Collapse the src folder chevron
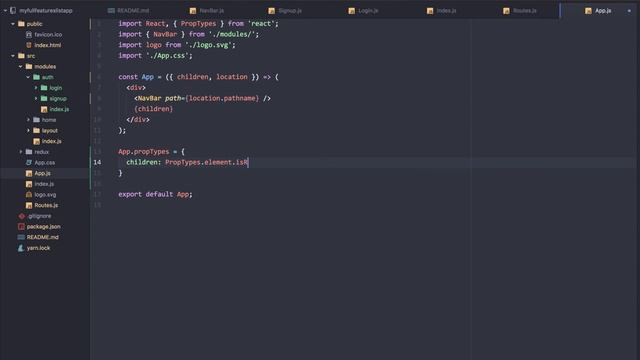Image resolution: width=640 pixels, height=360 pixels. pyautogui.click(x=13, y=56)
